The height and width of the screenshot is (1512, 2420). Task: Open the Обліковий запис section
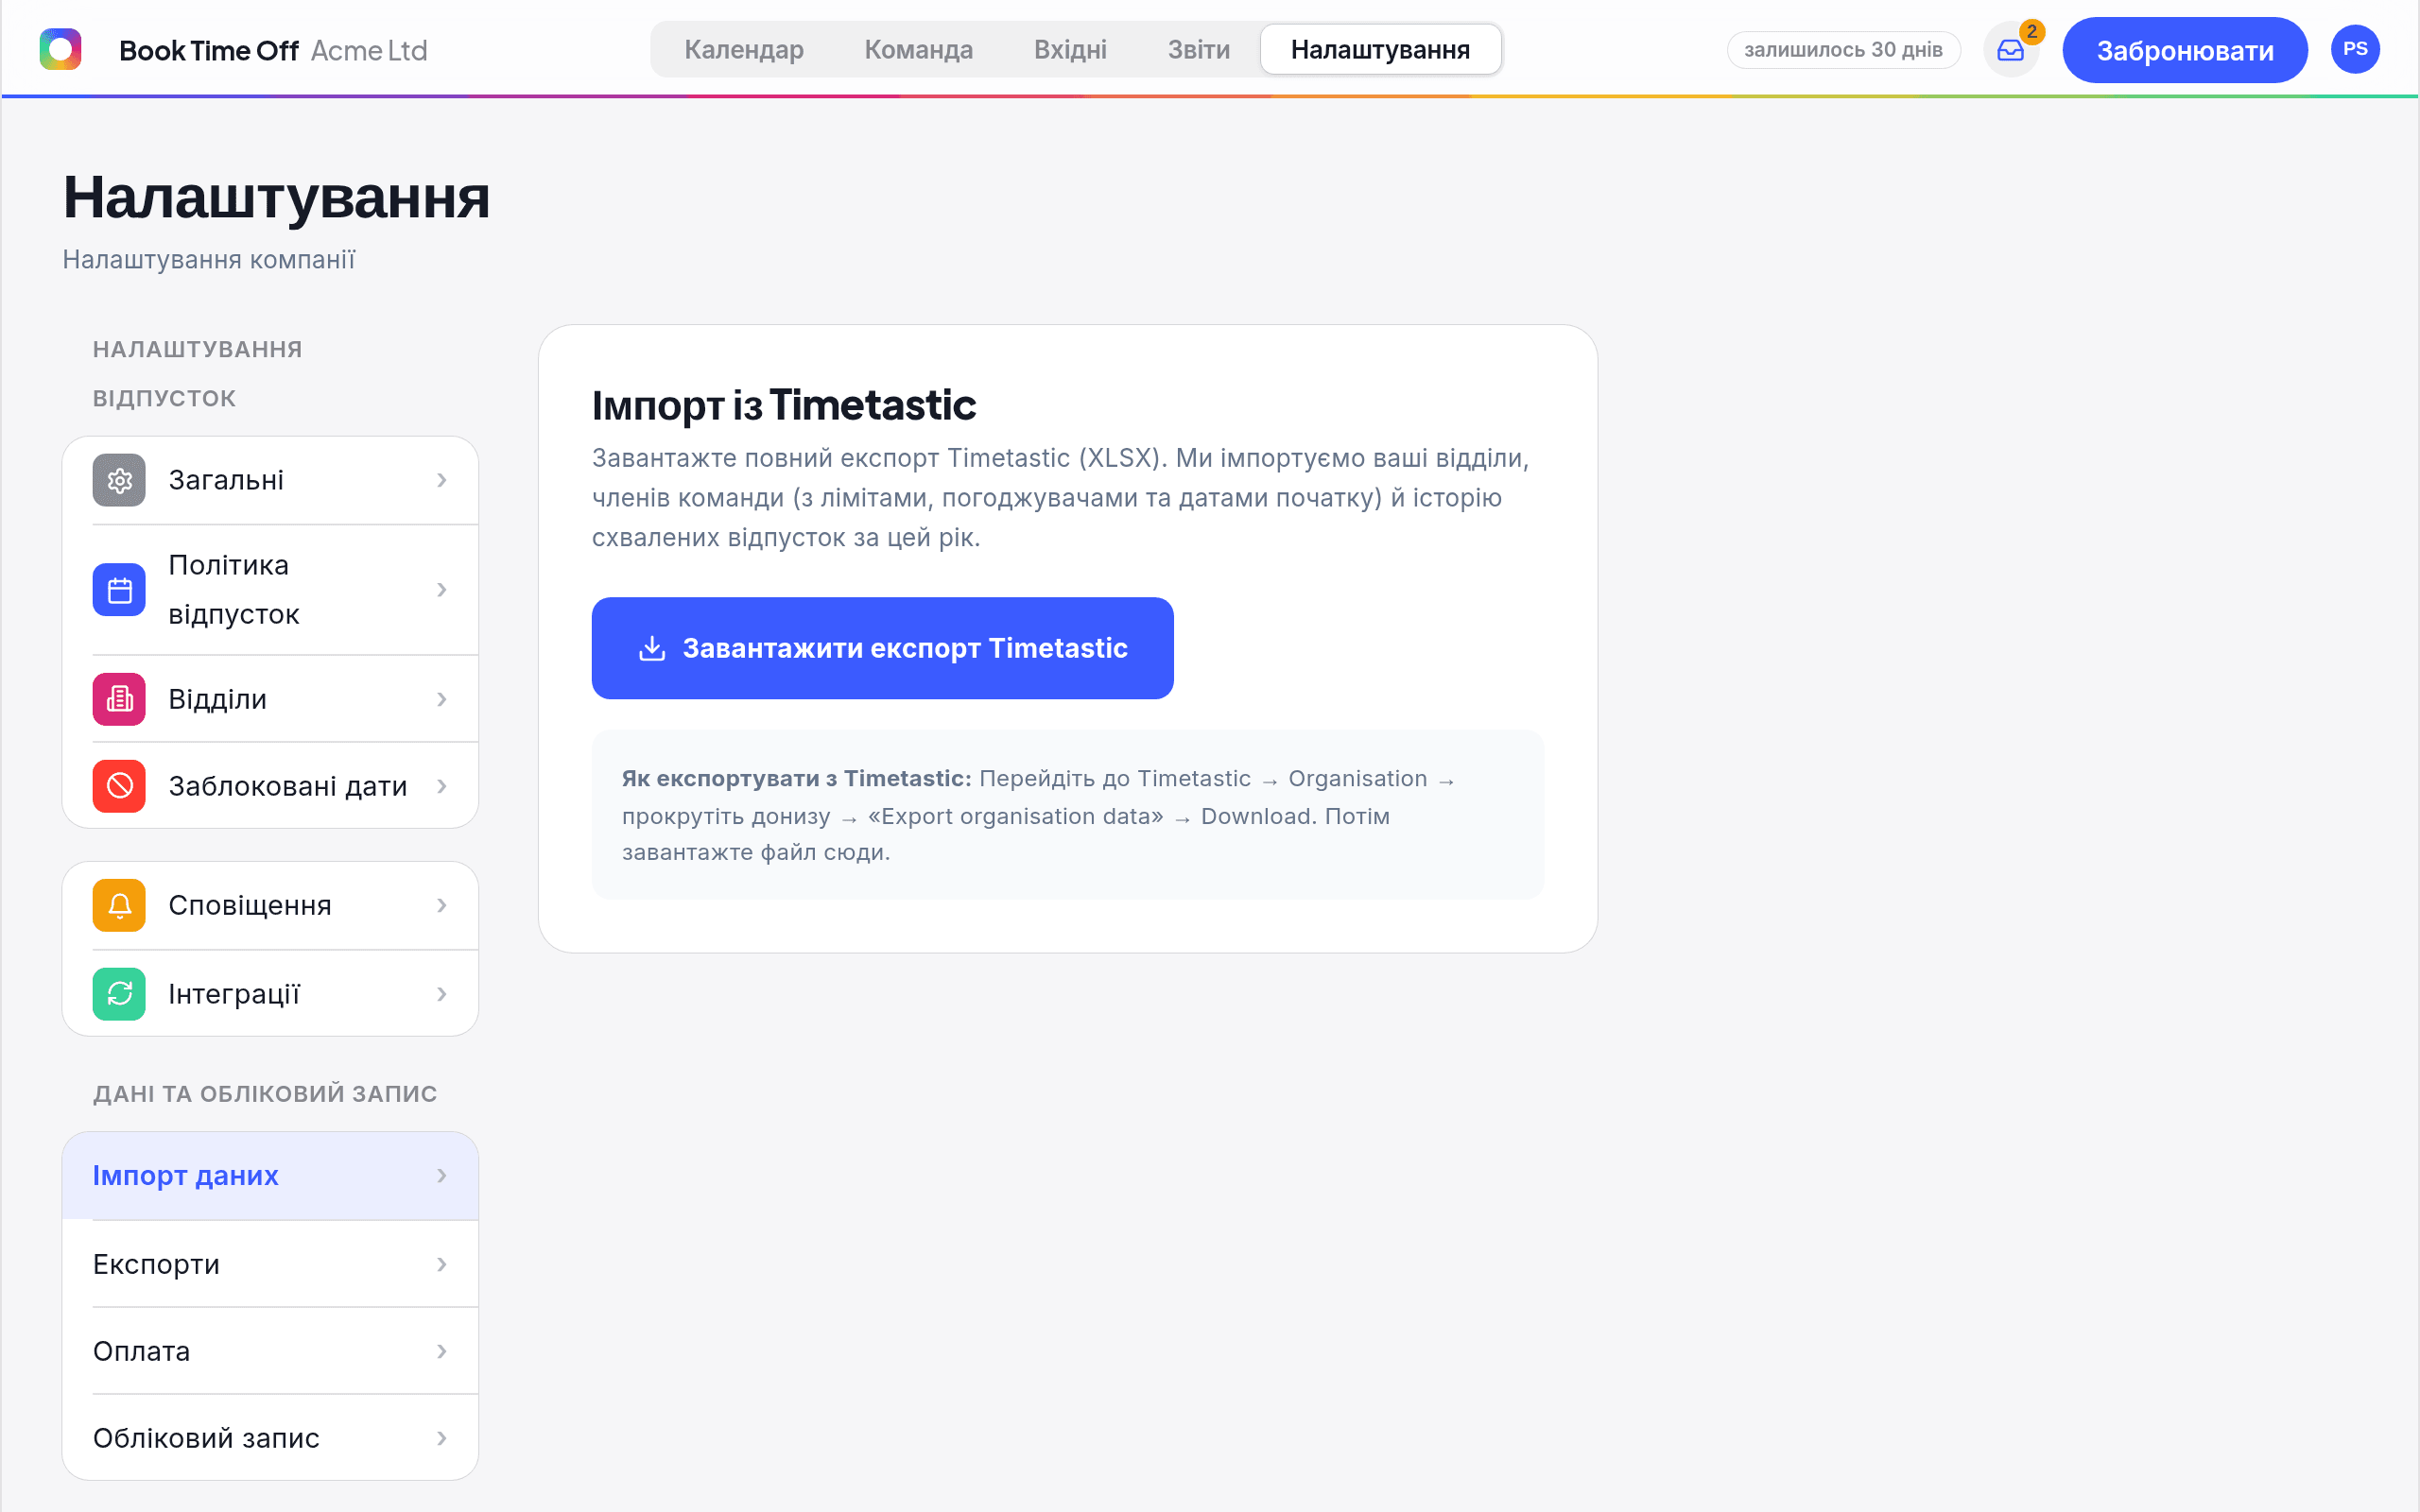pyautogui.click(x=270, y=1438)
